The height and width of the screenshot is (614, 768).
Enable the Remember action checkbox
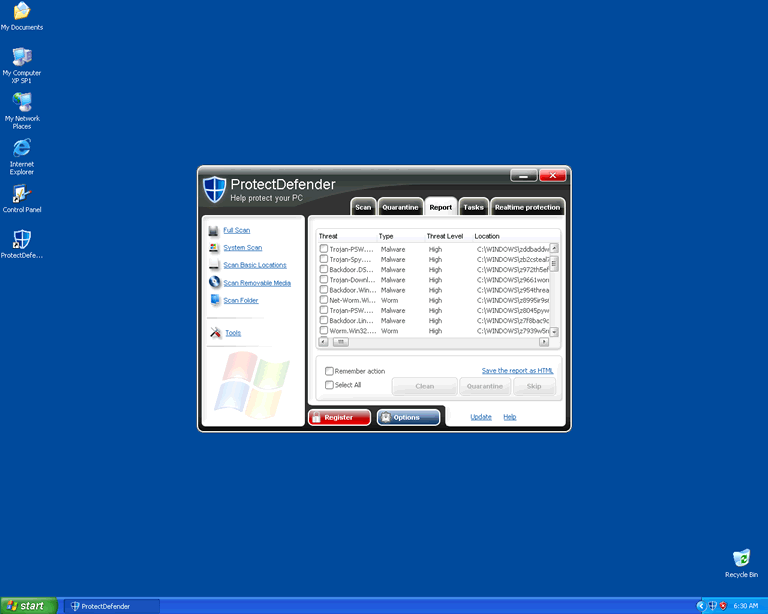(x=330, y=371)
